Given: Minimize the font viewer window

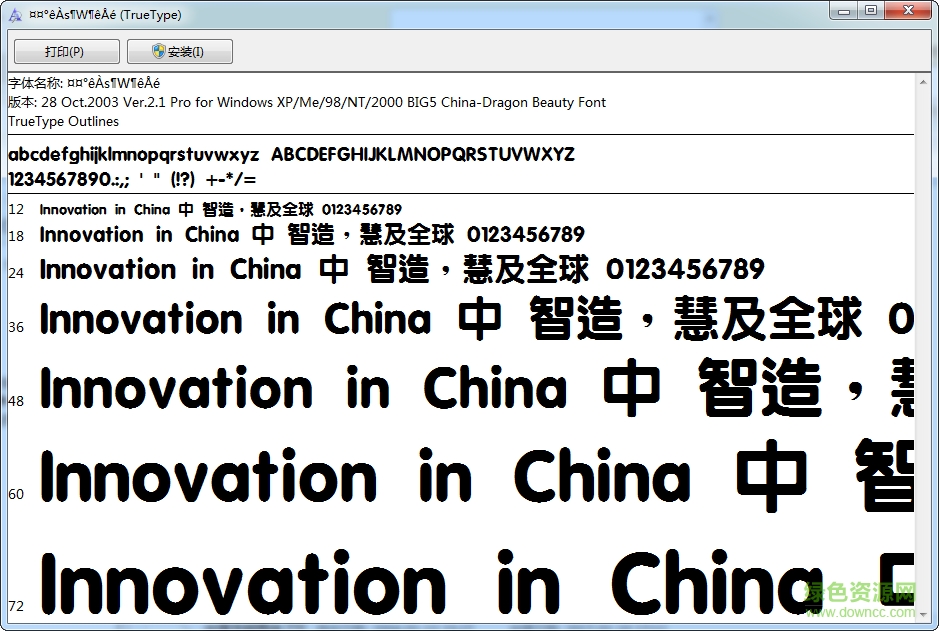Looking at the screenshot, I should click(844, 10).
